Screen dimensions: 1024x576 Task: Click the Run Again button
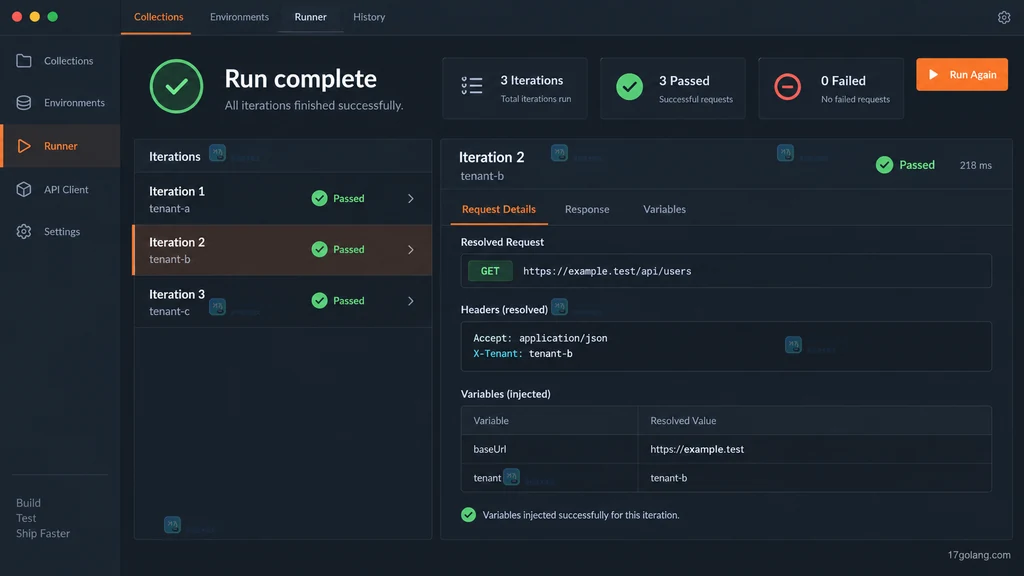point(962,74)
